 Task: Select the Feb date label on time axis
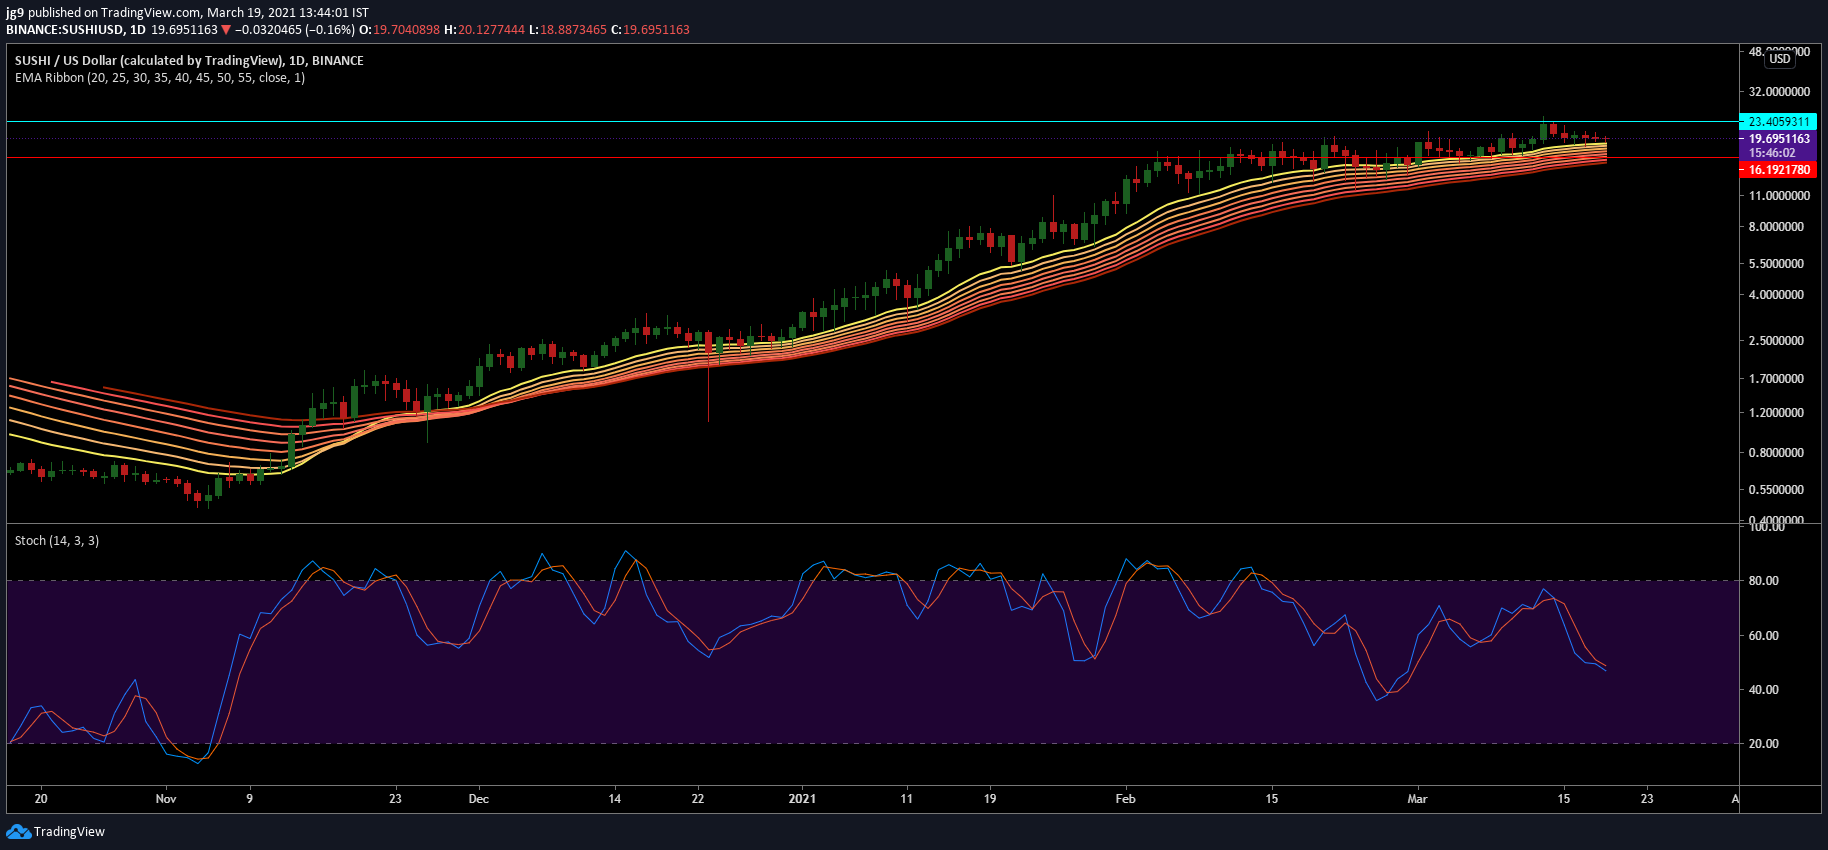[x=1126, y=799]
